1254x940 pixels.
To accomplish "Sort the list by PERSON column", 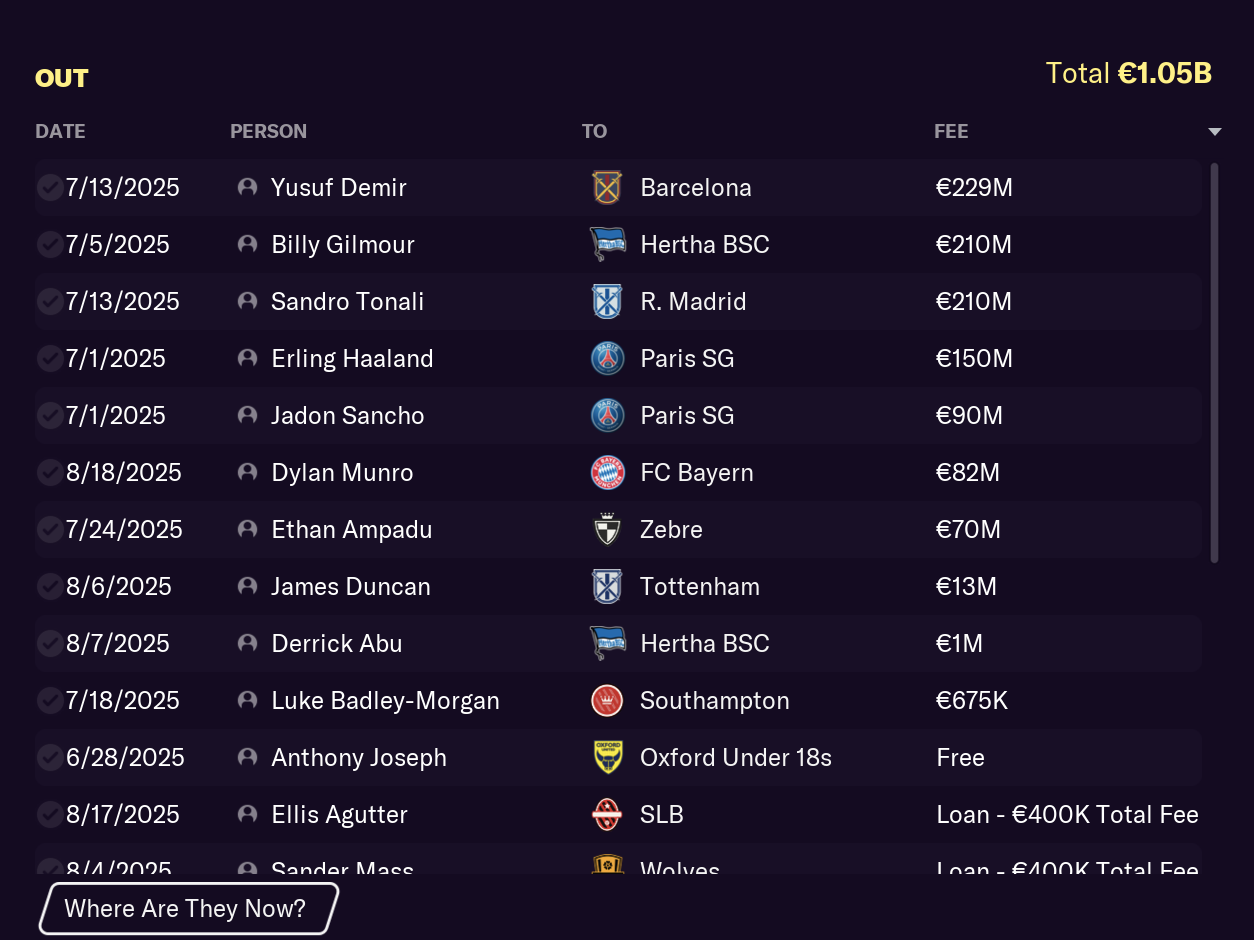I will click(x=268, y=132).
